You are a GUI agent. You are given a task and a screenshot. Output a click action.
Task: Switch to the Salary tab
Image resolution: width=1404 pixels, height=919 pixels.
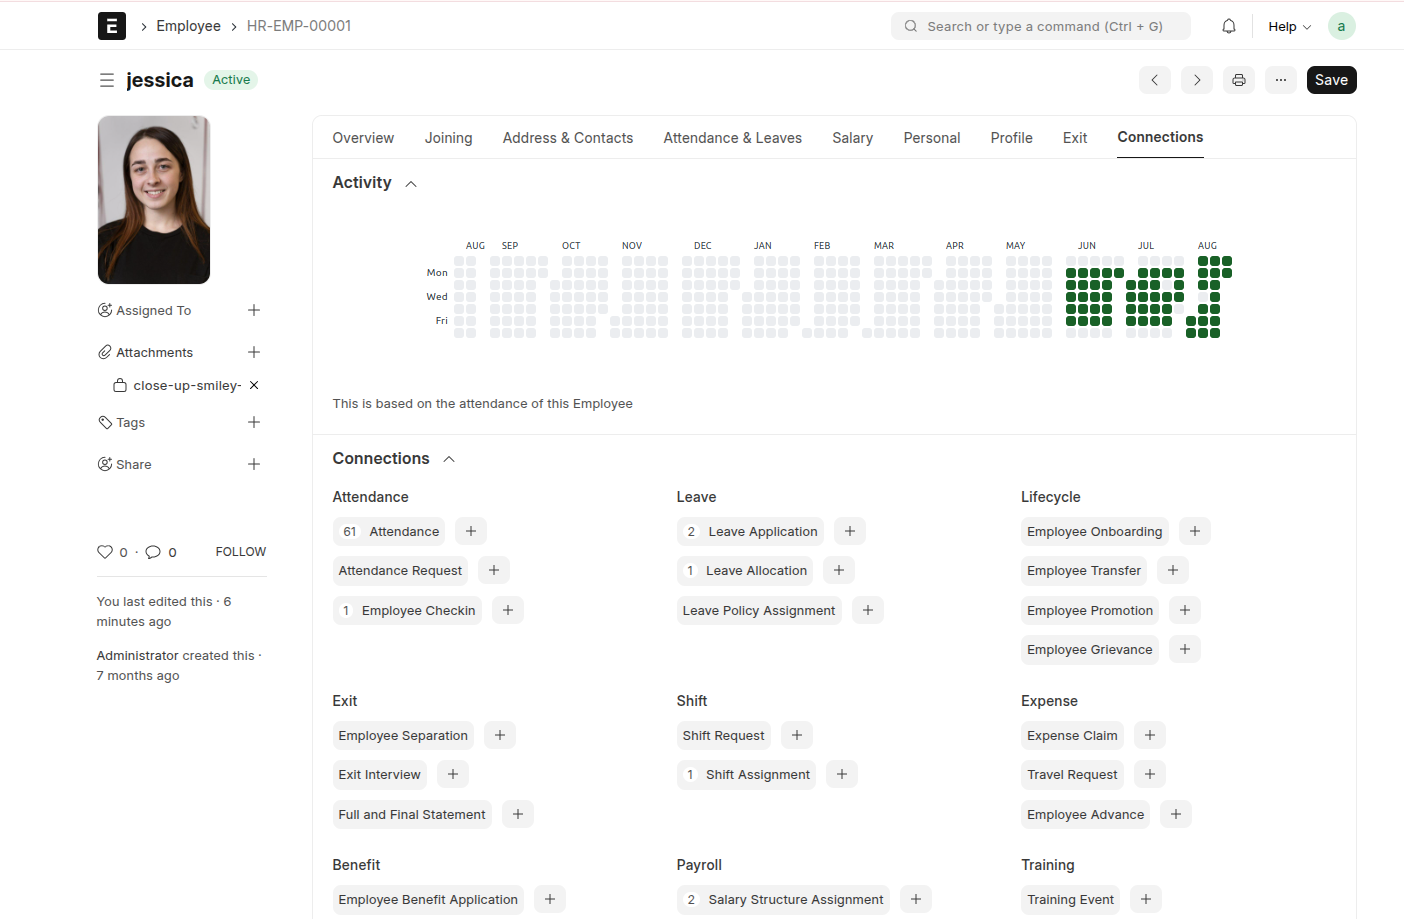click(x=852, y=138)
